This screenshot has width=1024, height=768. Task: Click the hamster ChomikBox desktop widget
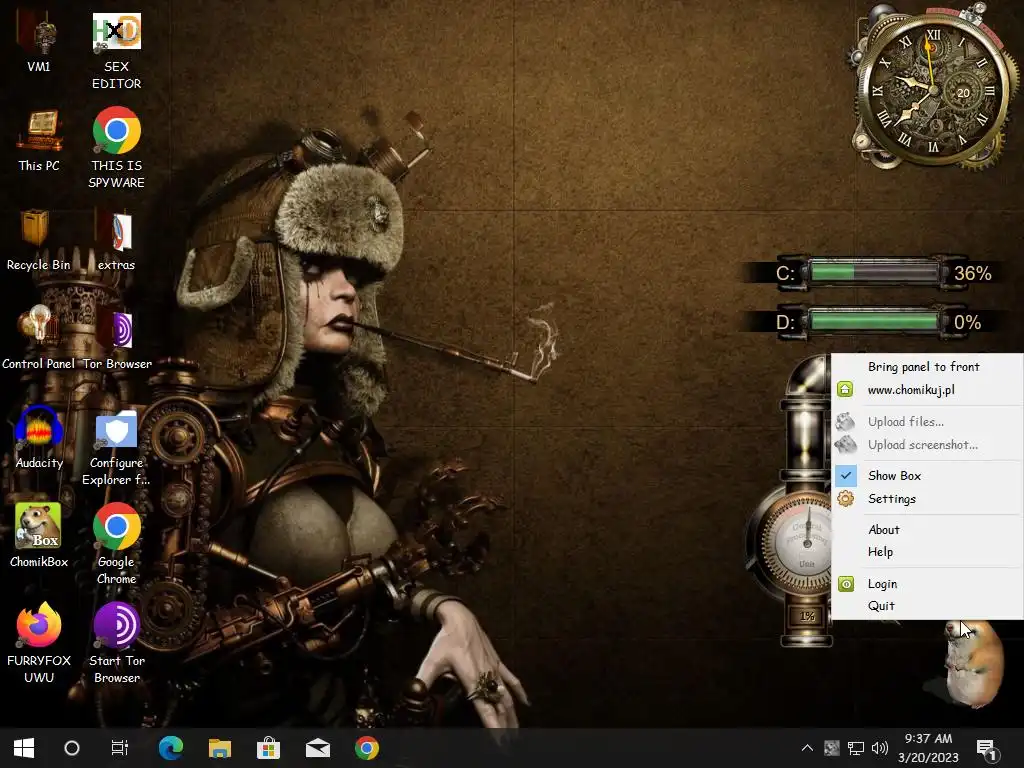(x=973, y=664)
